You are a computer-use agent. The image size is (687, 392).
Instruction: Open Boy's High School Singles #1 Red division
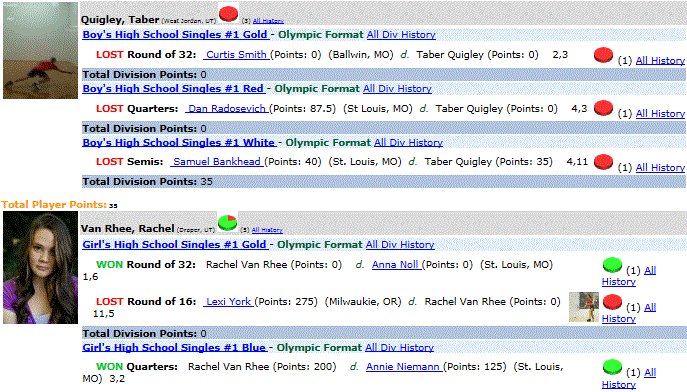click(174, 88)
